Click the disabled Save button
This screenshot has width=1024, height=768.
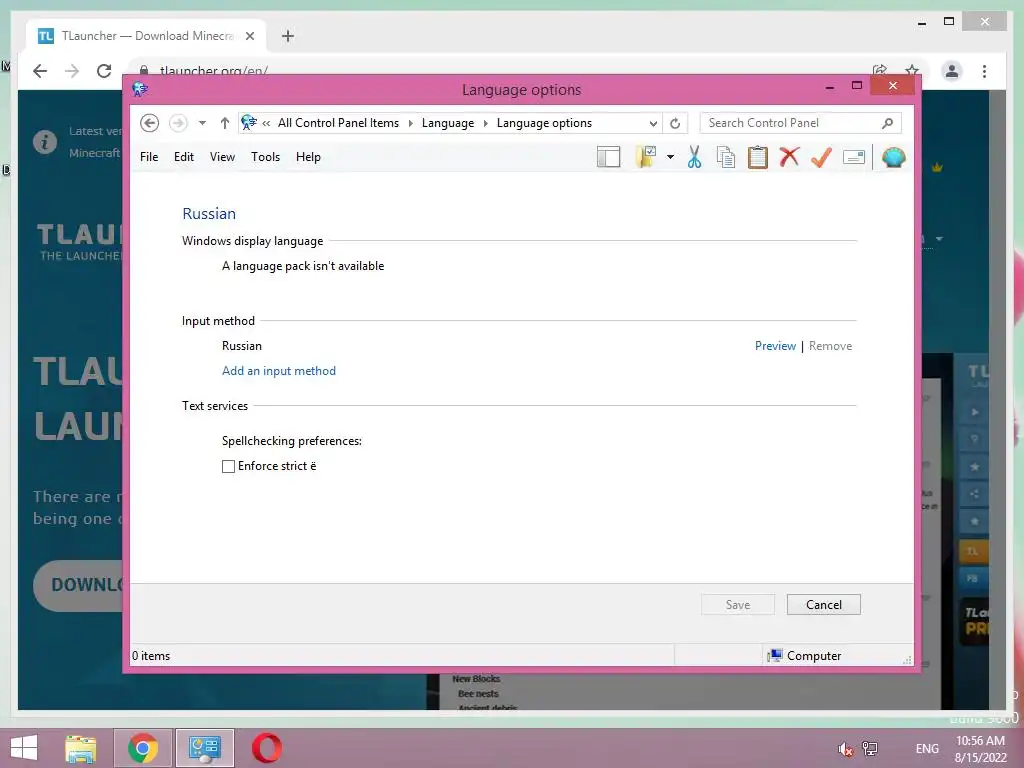[738, 605]
